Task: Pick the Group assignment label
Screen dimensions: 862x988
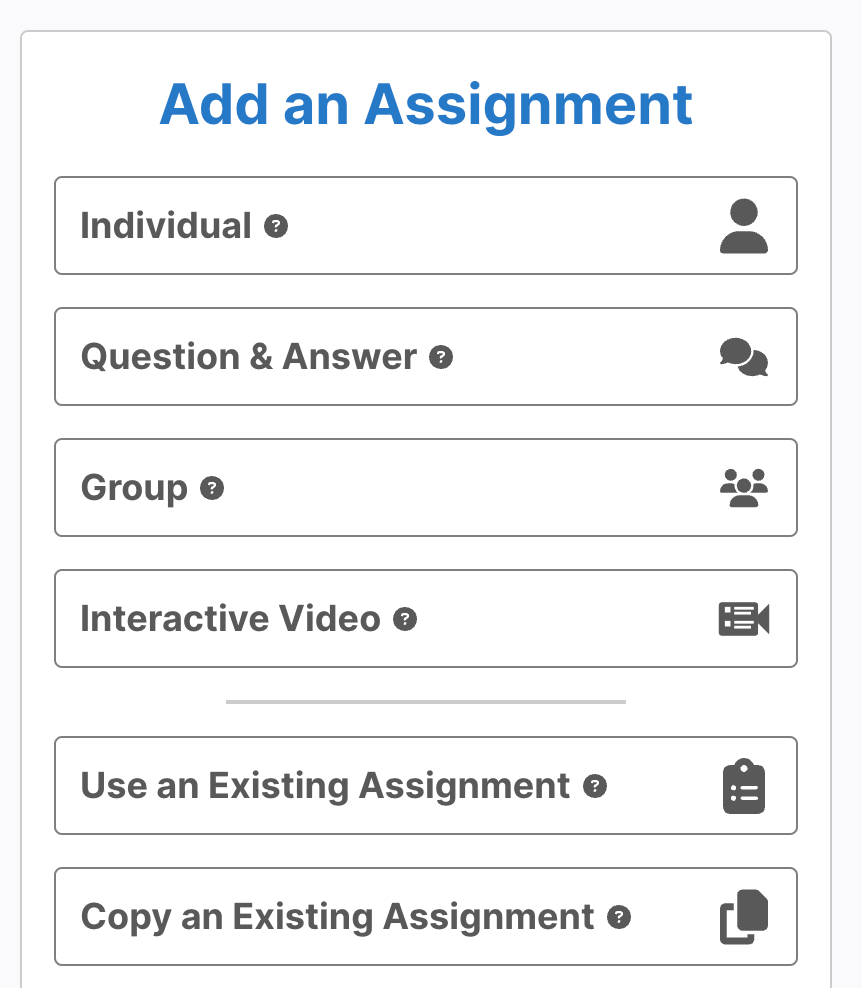Action: (134, 488)
